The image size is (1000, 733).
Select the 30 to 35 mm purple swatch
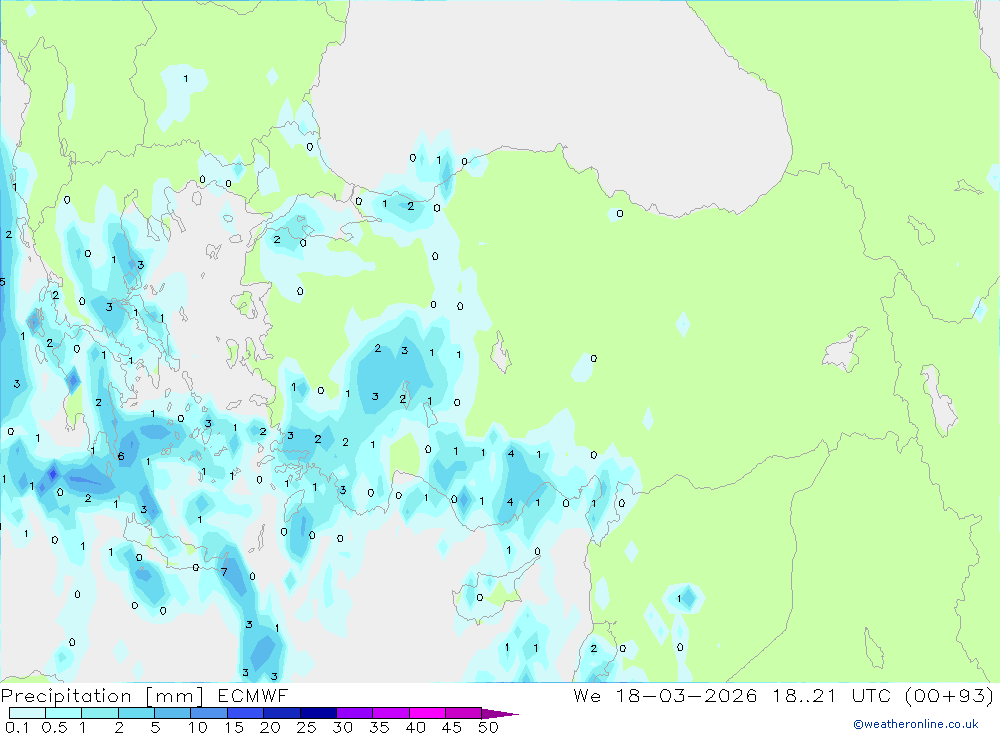click(355, 713)
